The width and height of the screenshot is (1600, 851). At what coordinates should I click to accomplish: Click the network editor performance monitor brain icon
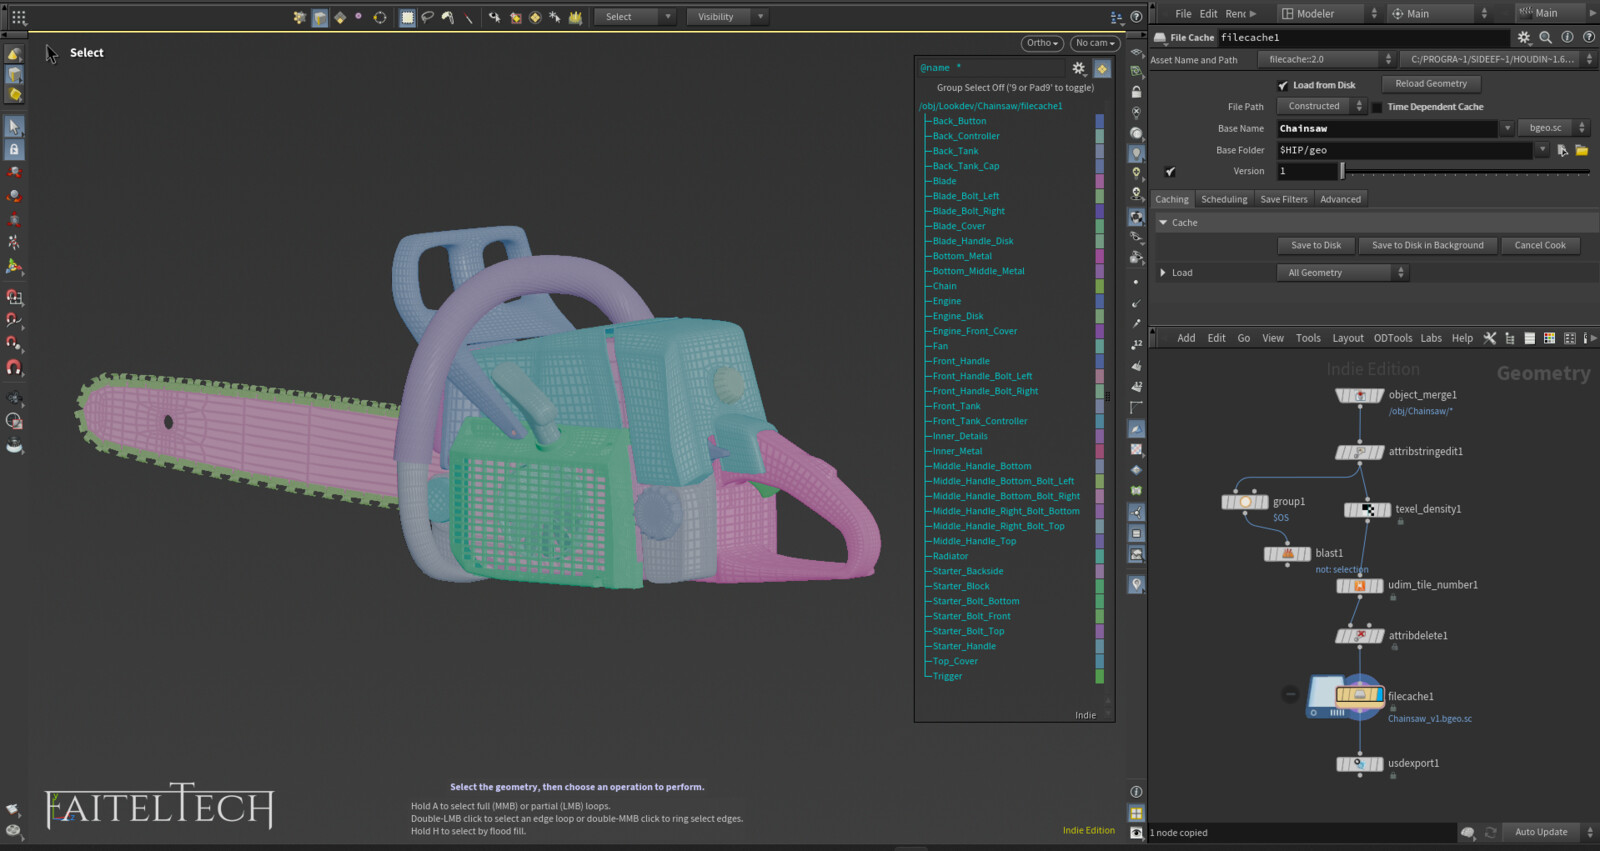(x=1467, y=832)
